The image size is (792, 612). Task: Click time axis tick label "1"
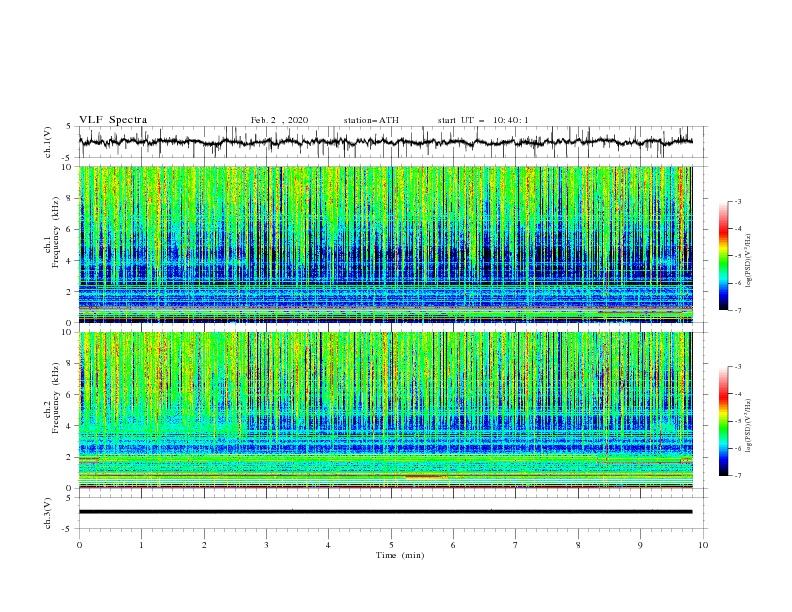point(141,545)
